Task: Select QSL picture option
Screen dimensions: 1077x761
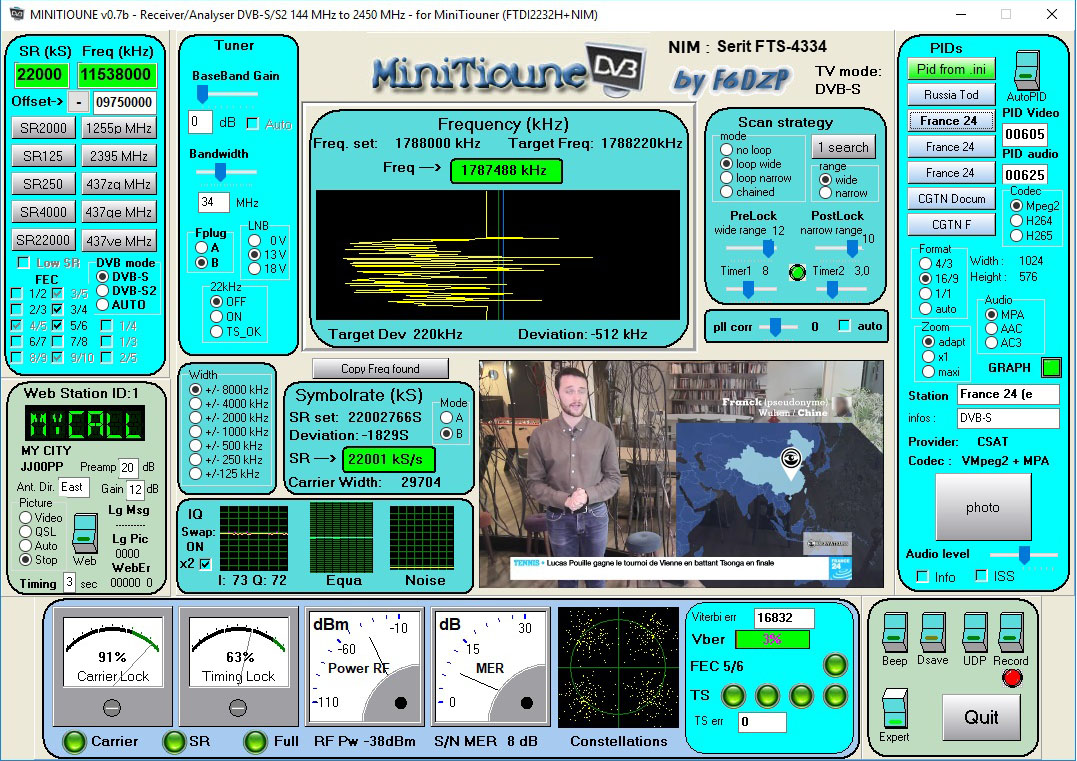Action: (x=25, y=532)
